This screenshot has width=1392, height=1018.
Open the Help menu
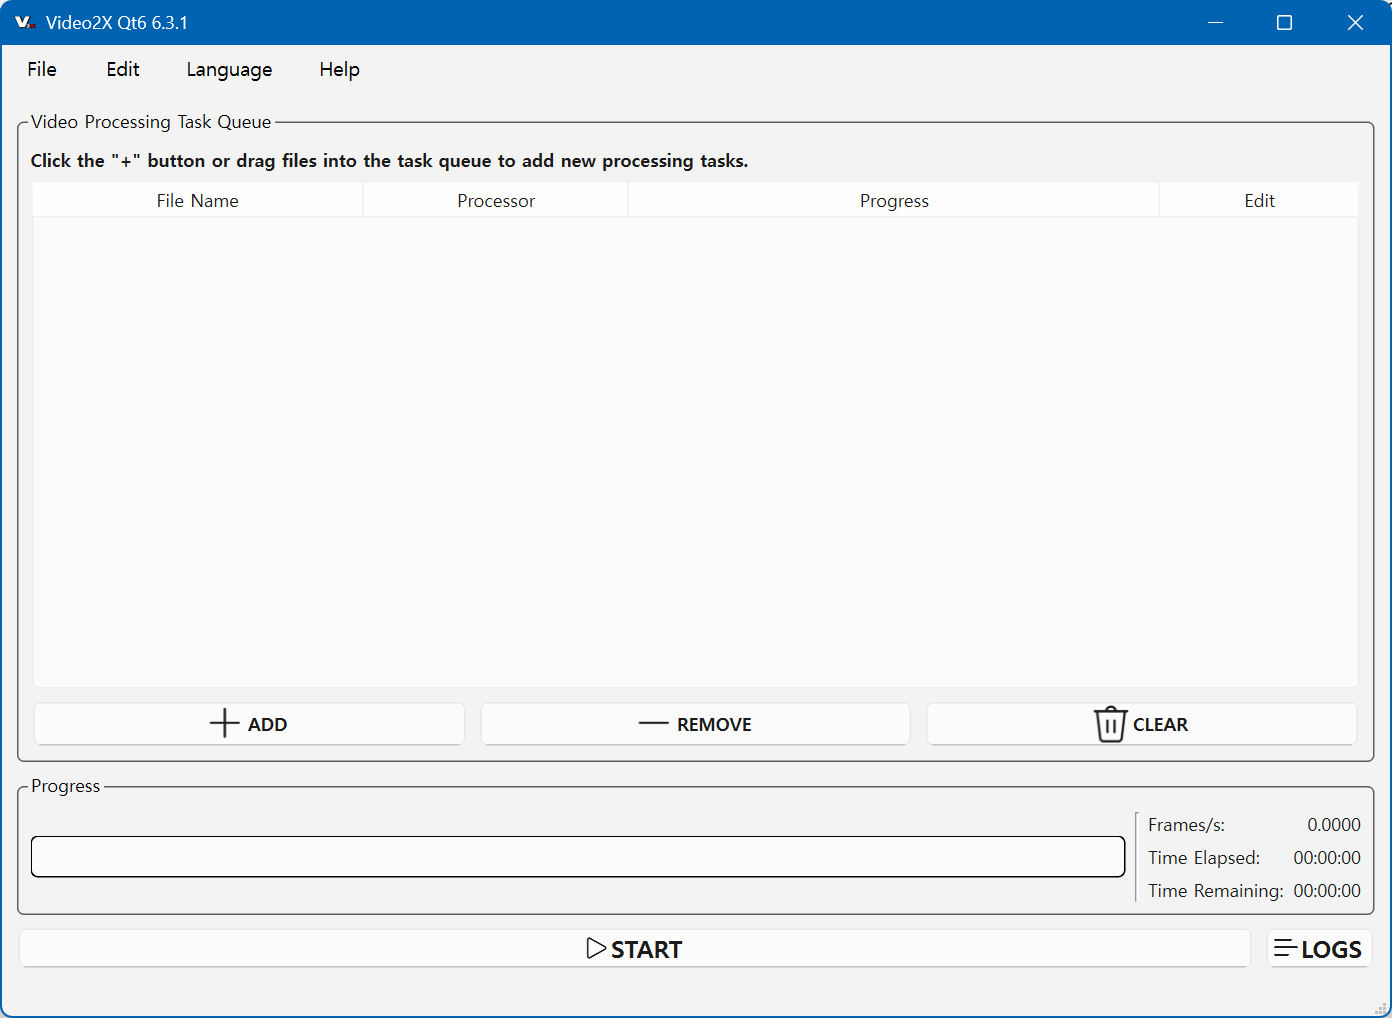(339, 69)
